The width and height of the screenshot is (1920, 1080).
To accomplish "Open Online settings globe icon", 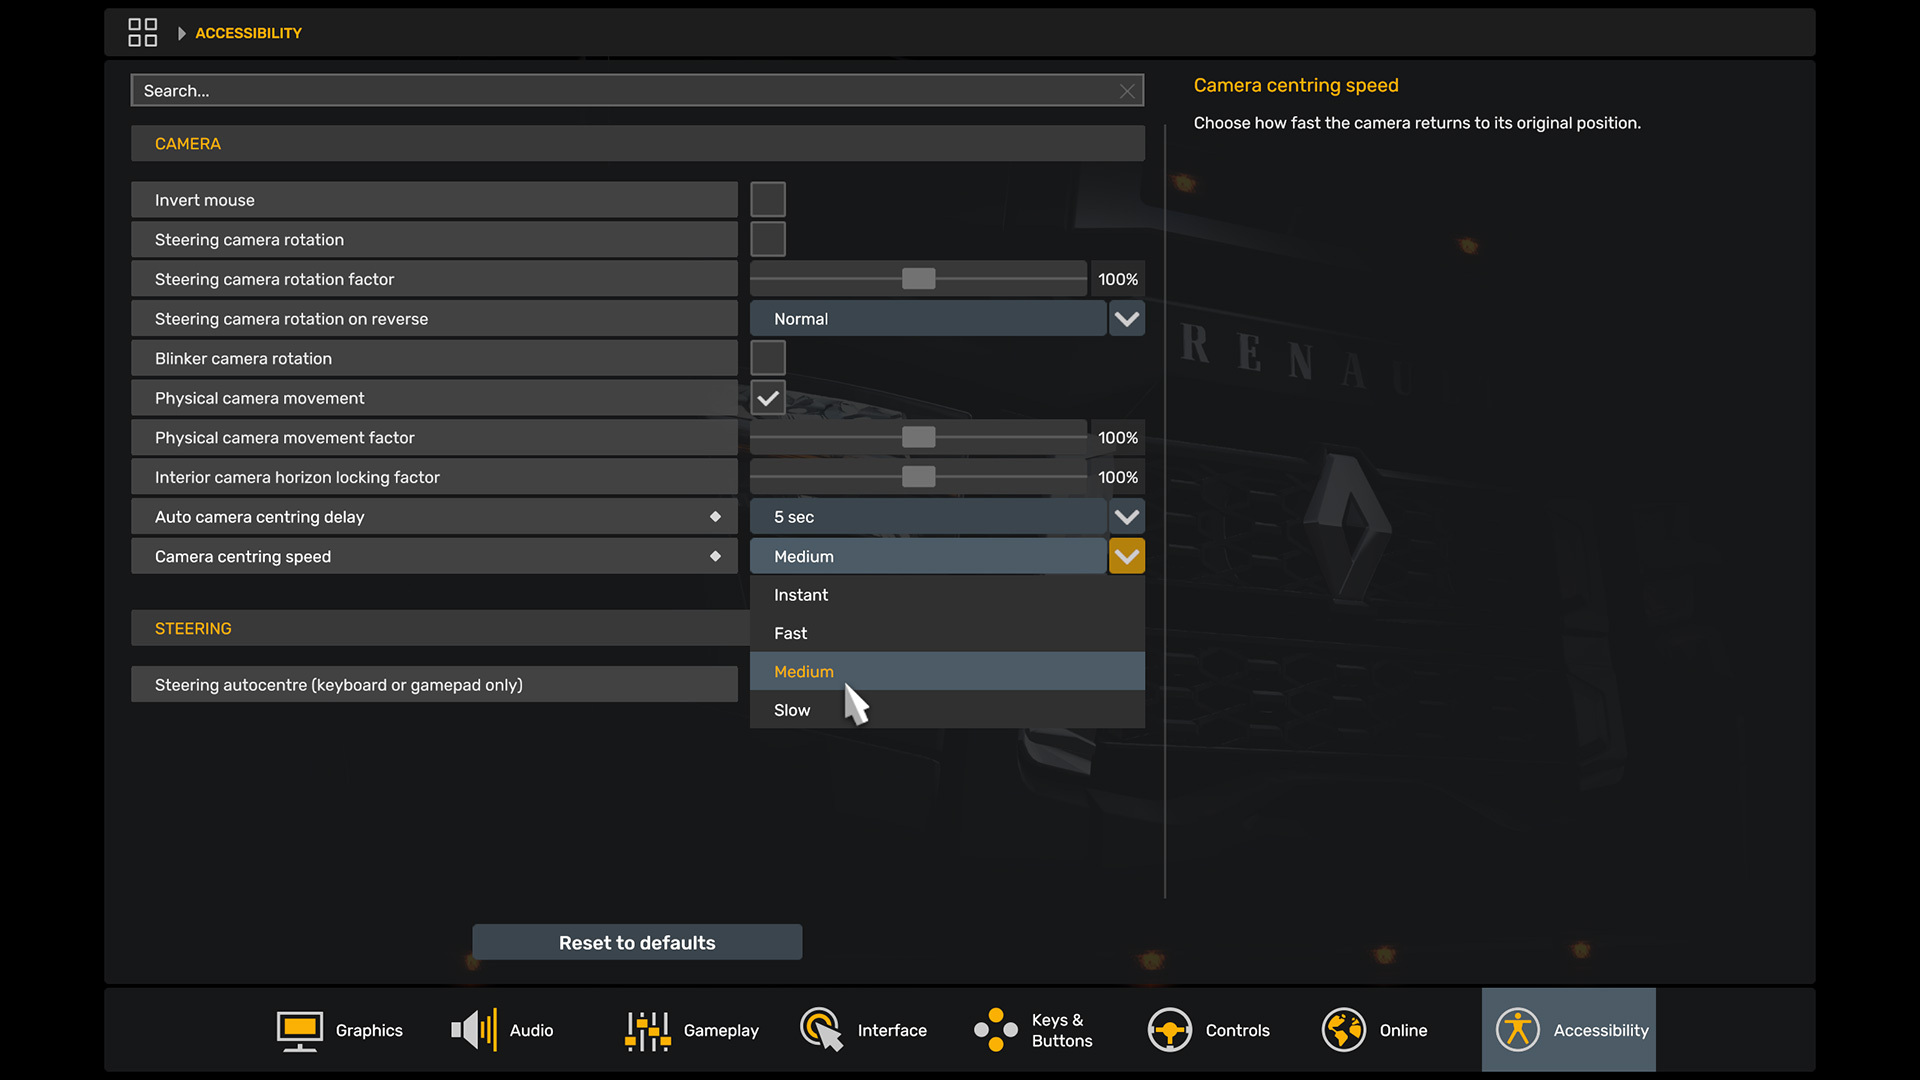I will [1343, 1030].
